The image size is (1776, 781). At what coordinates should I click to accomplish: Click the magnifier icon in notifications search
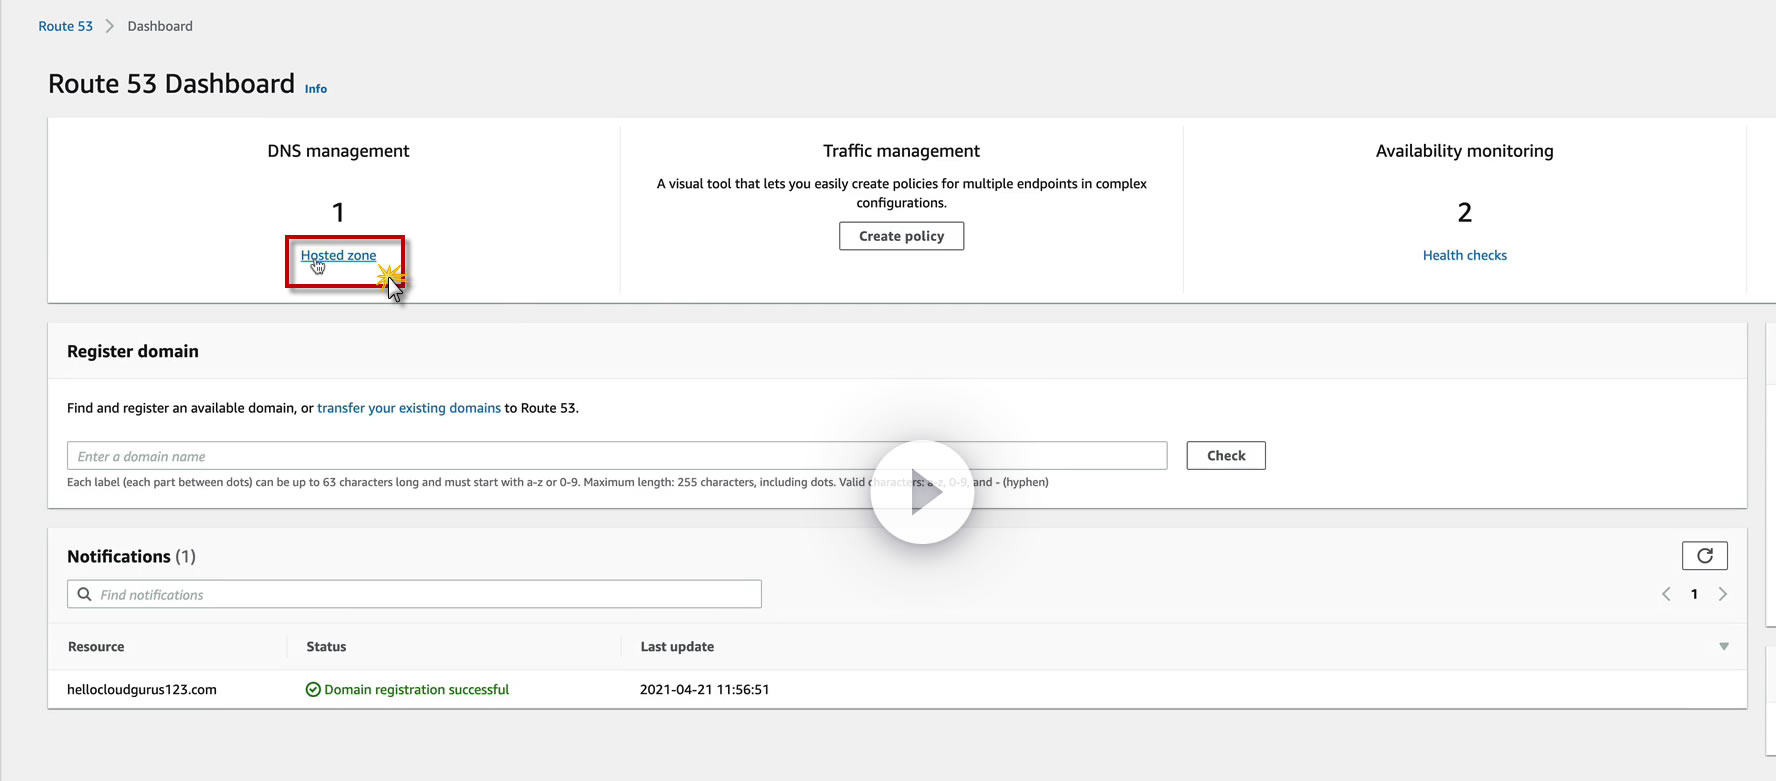pos(85,594)
